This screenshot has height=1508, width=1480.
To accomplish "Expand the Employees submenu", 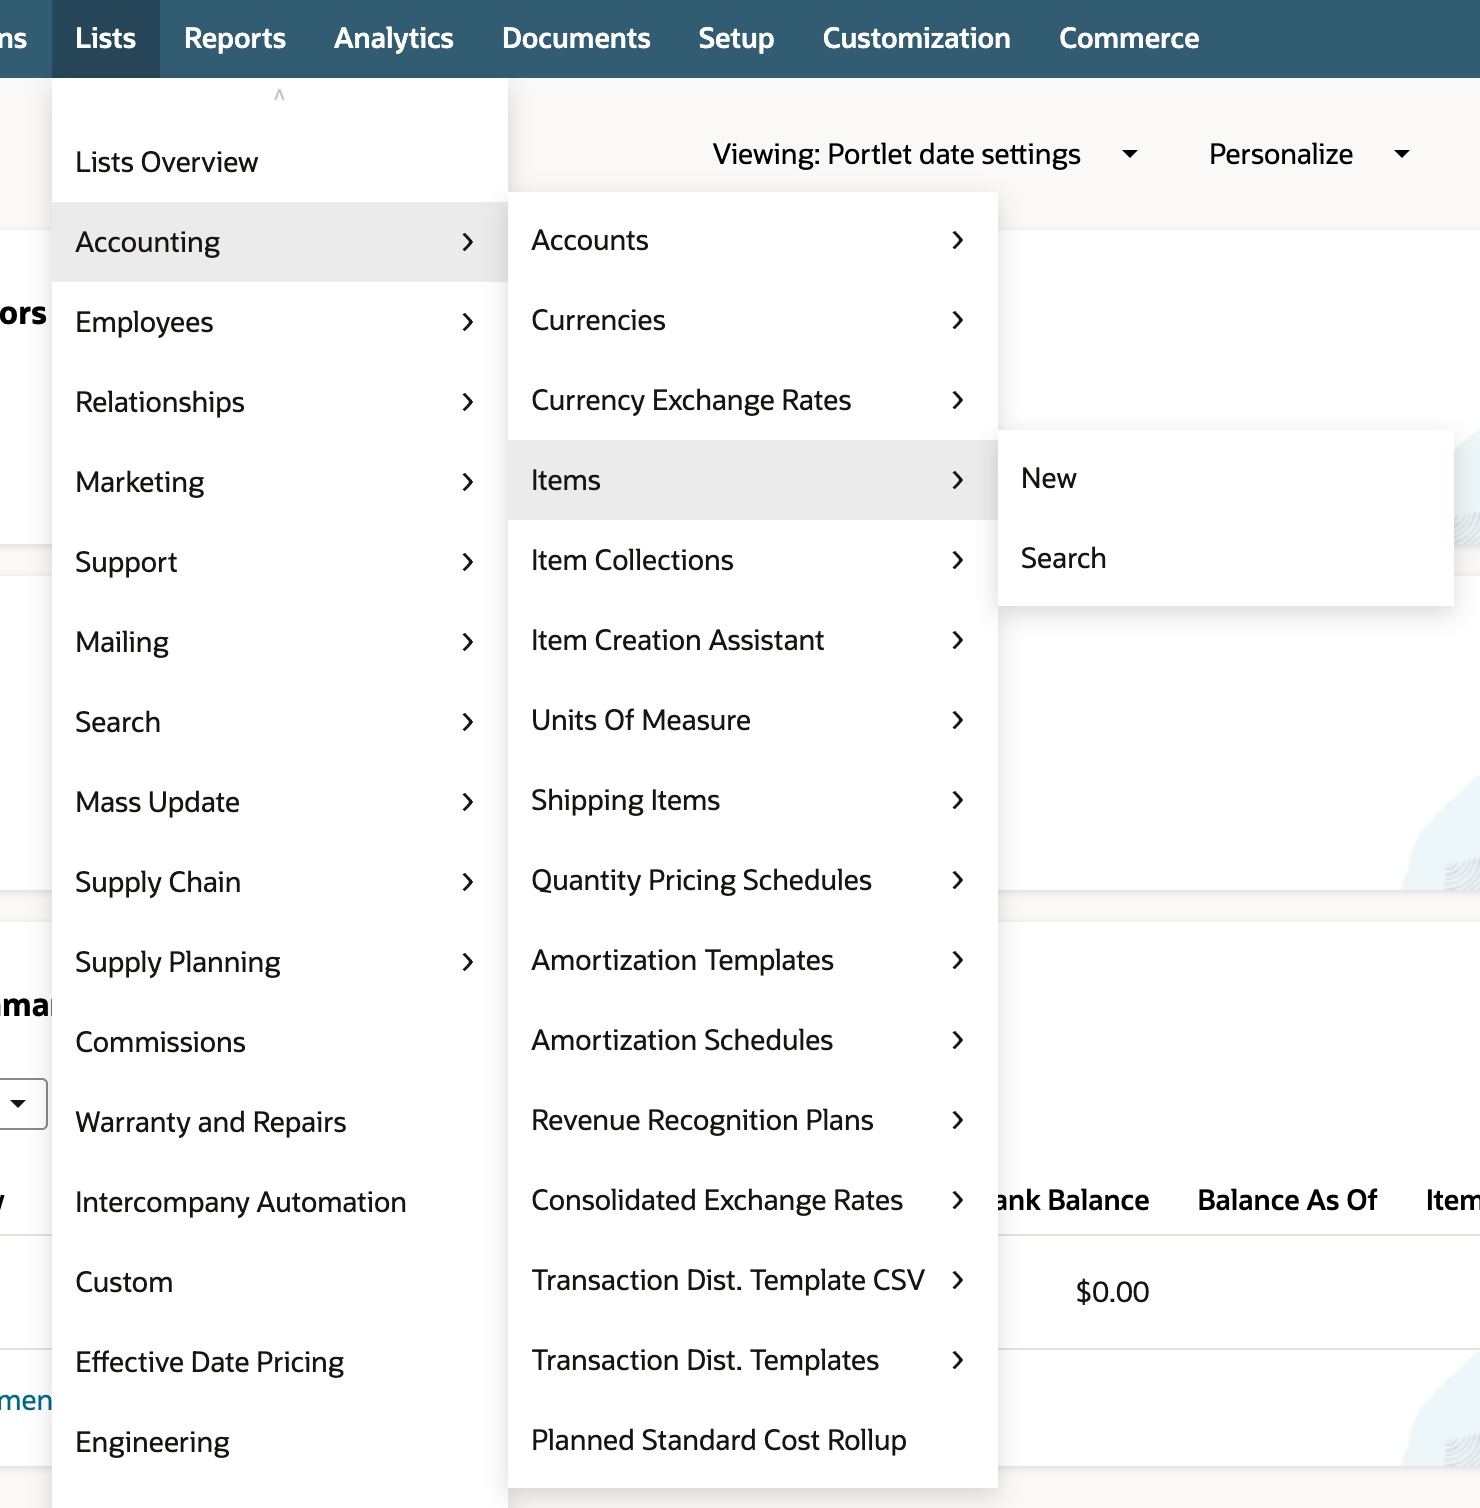I will pos(280,322).
